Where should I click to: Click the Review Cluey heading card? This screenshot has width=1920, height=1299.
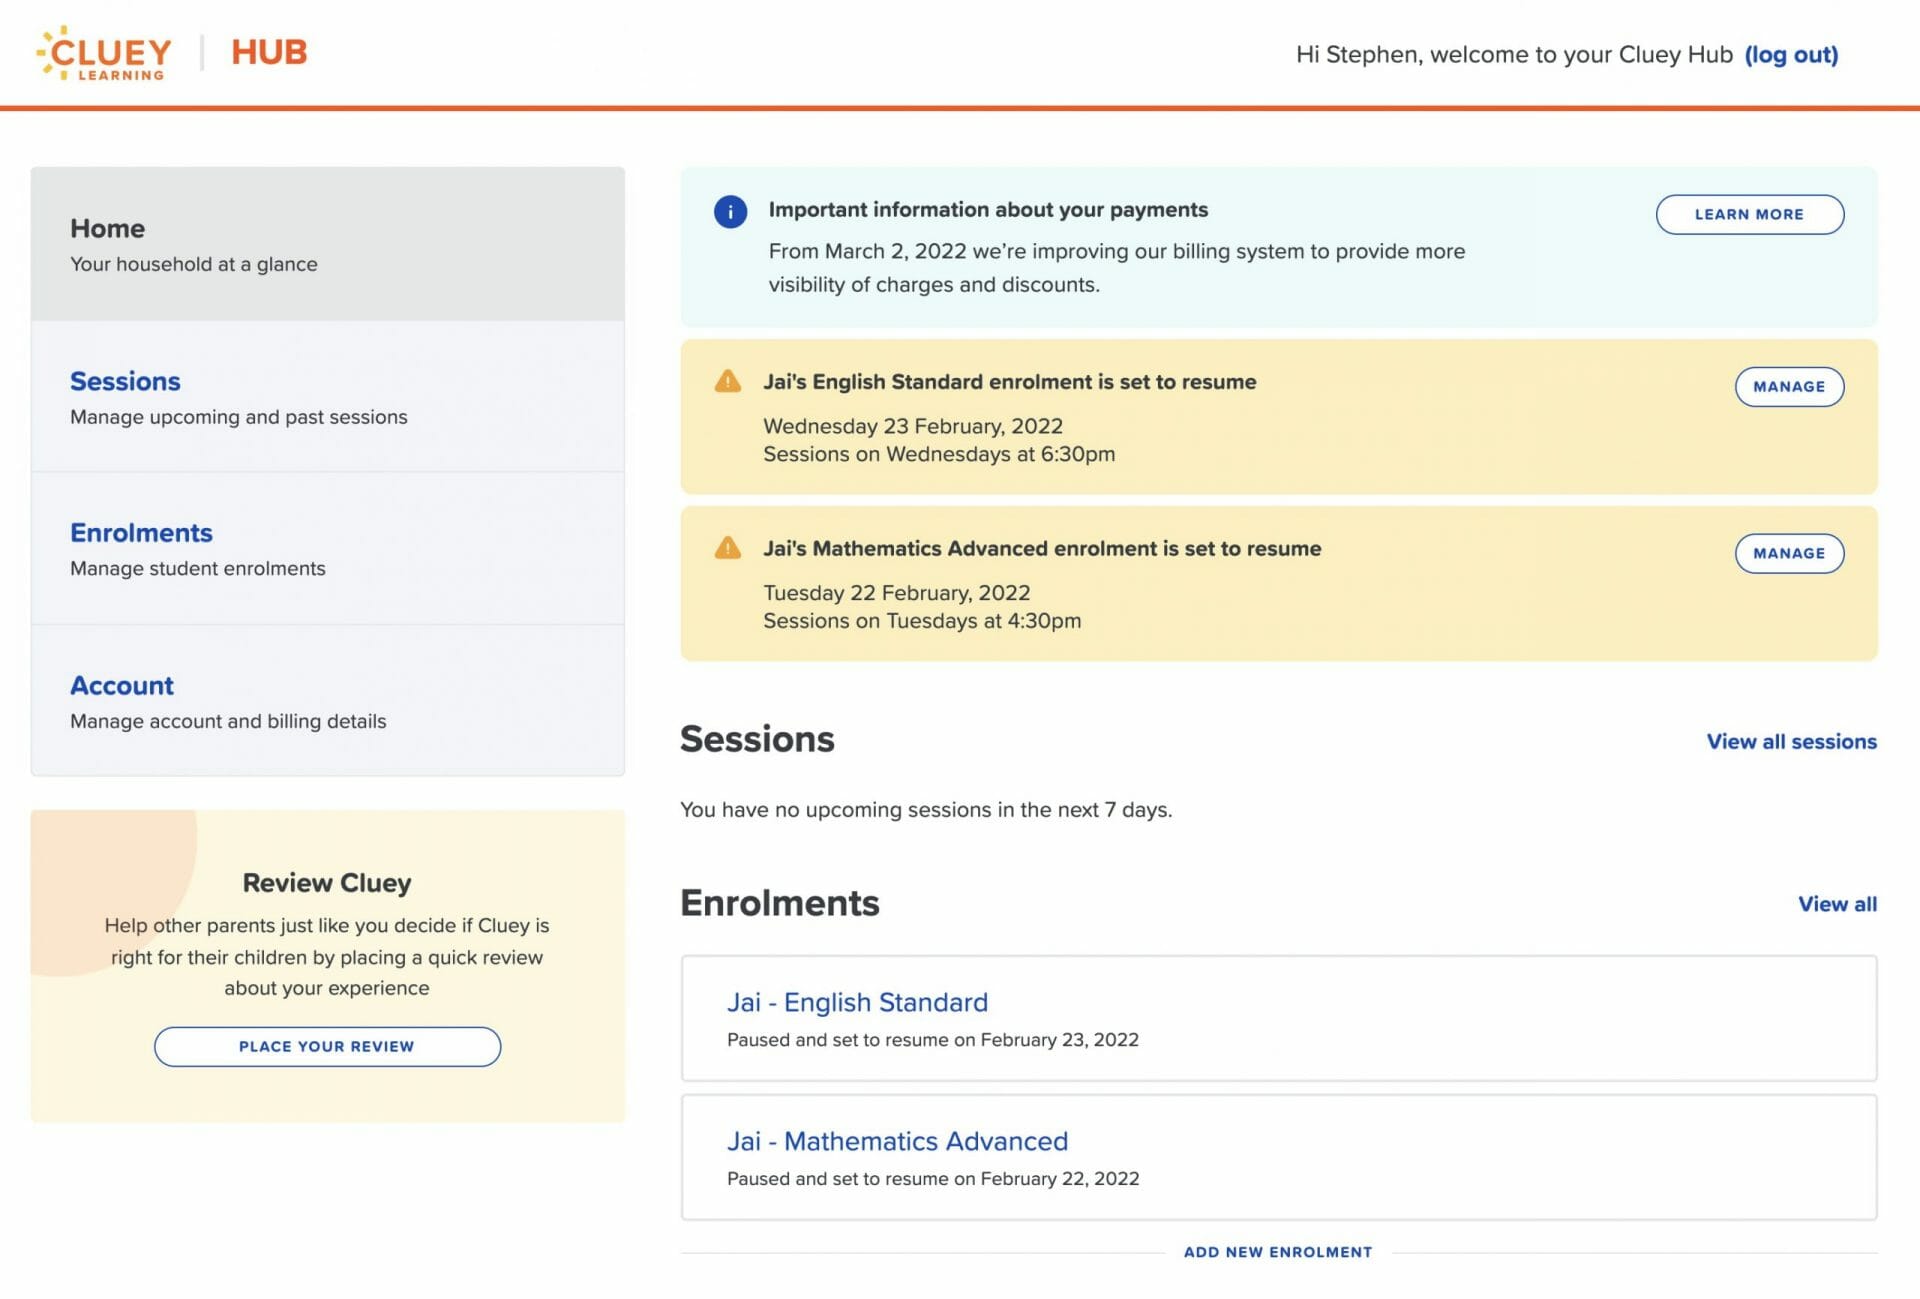pyautogui.click(x=327, y=883)
